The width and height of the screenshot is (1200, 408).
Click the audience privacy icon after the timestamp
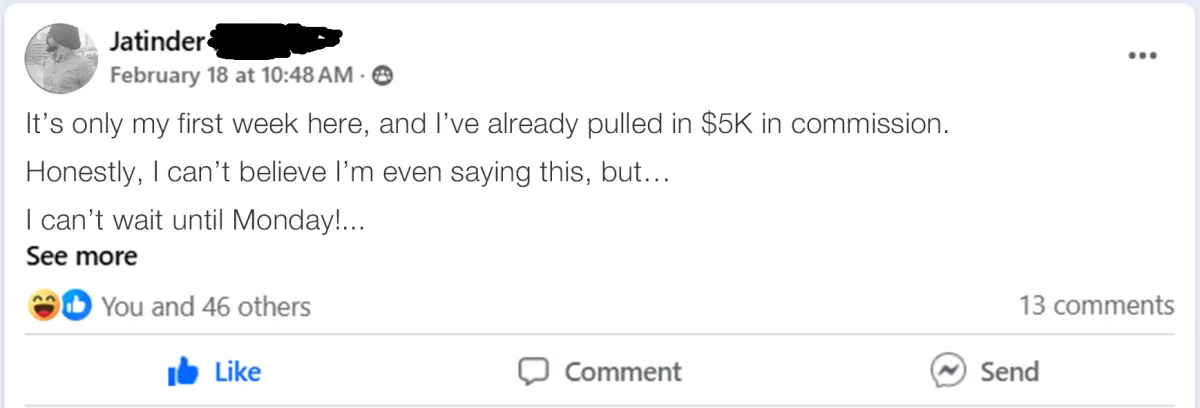click(x=383, y=74)
